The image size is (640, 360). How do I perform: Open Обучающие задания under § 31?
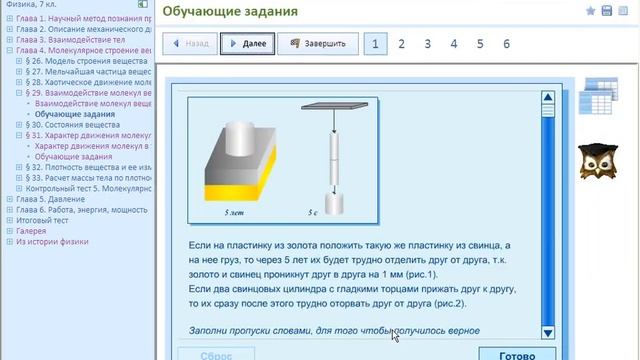click(73, 156)
